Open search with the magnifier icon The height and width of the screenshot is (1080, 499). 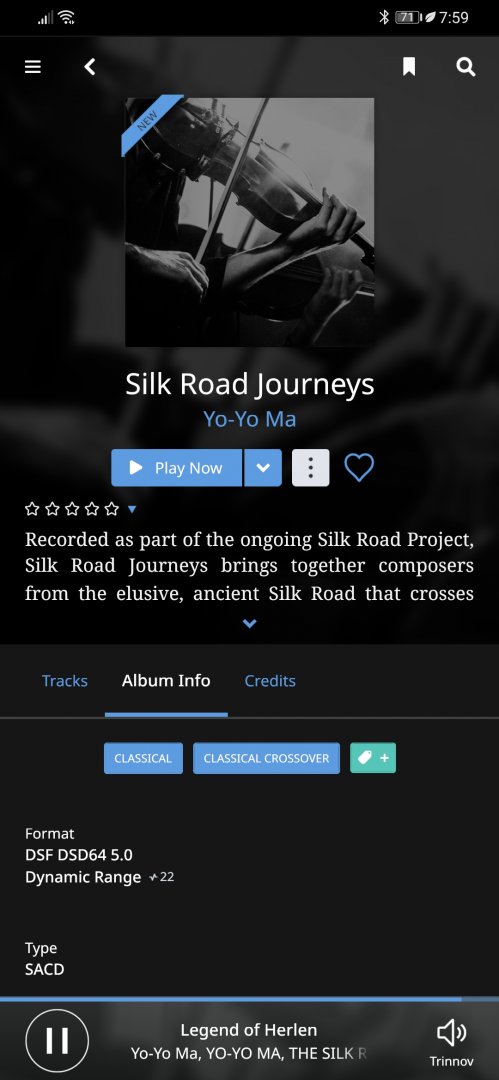(x=466, y=67)
